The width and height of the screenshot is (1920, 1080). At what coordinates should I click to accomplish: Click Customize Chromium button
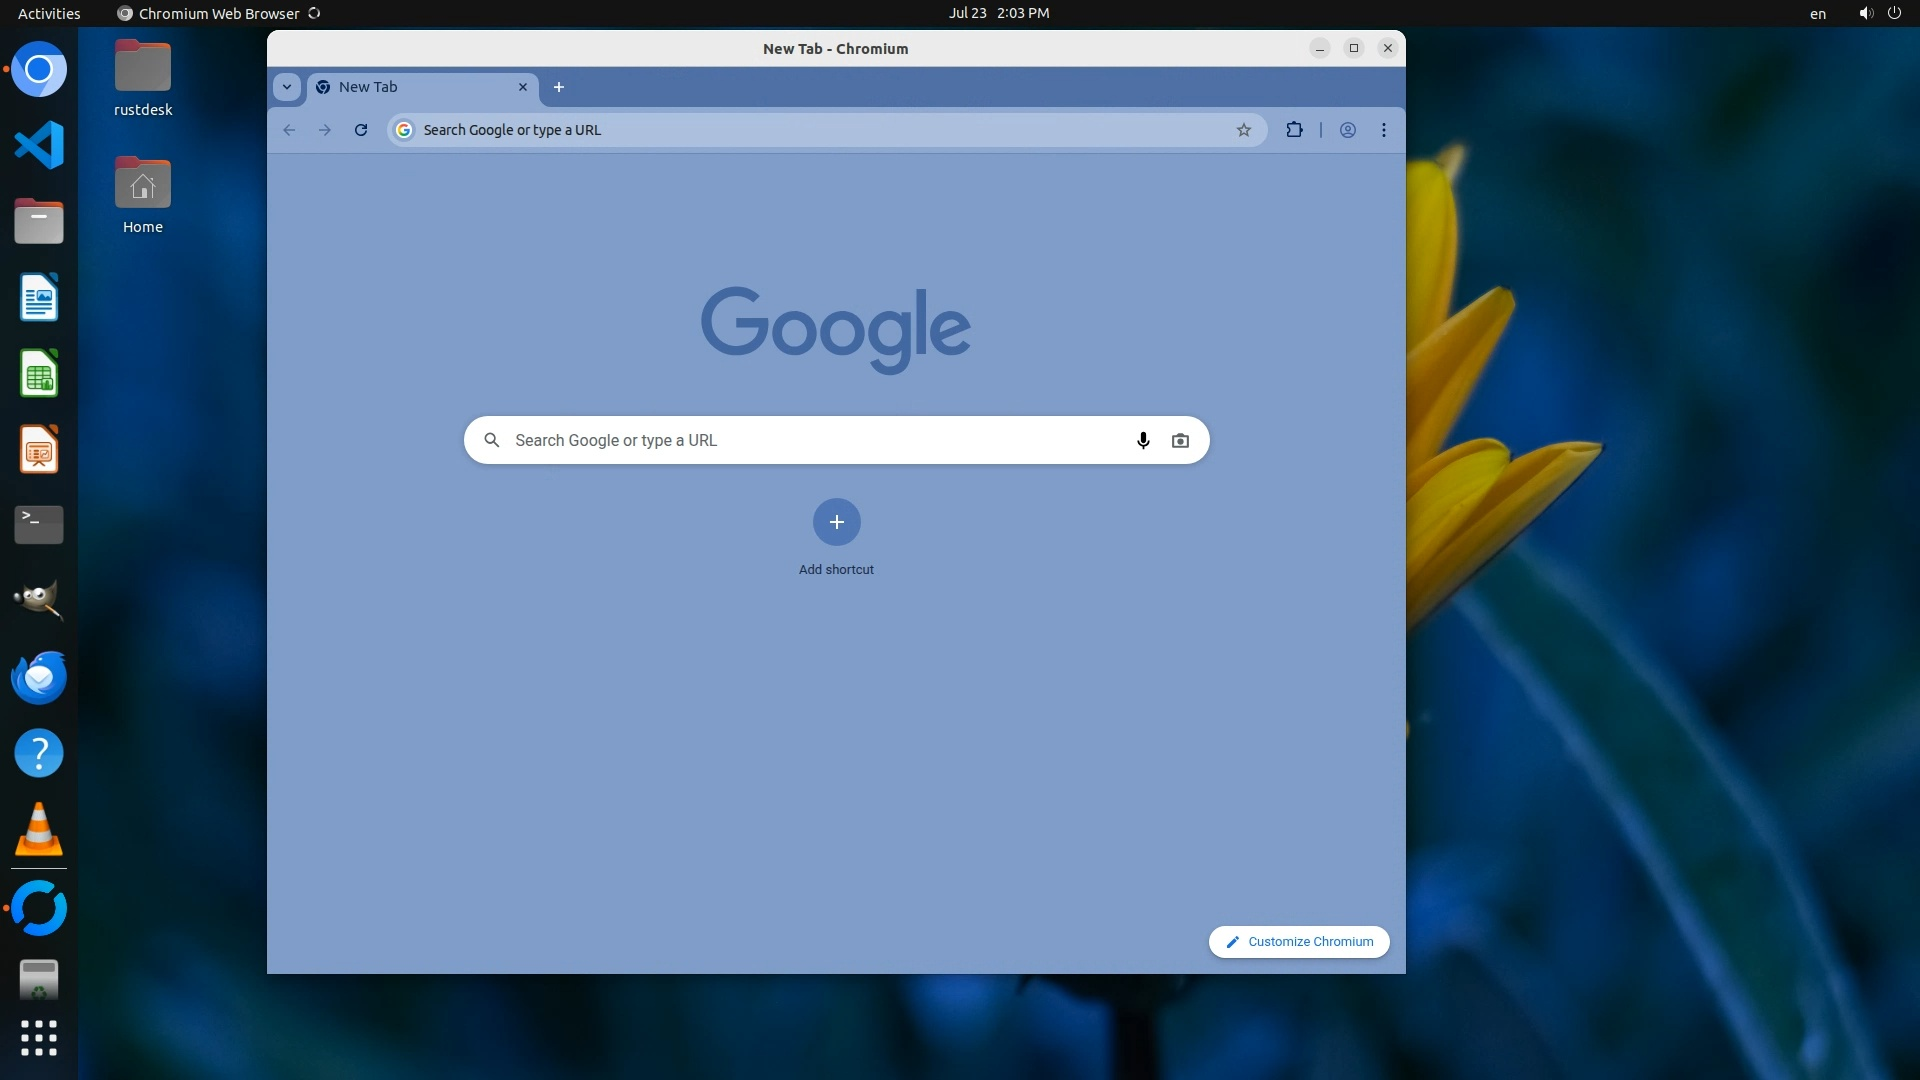pyautogui.click(x=1298, y=941)
